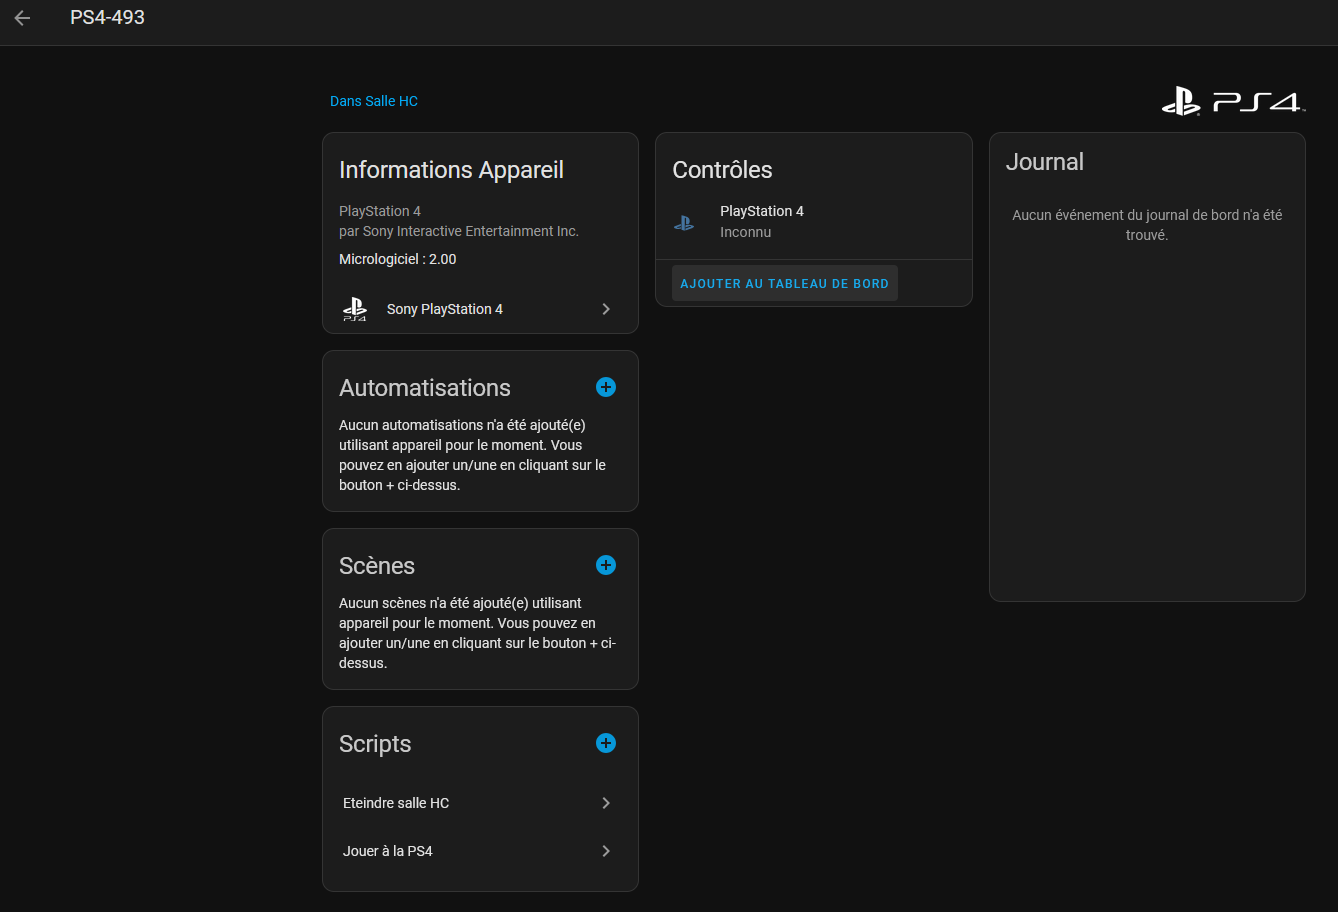Click the PS4-493 page title
Viewport: 1338px width, 912px height.
point(108,18)
